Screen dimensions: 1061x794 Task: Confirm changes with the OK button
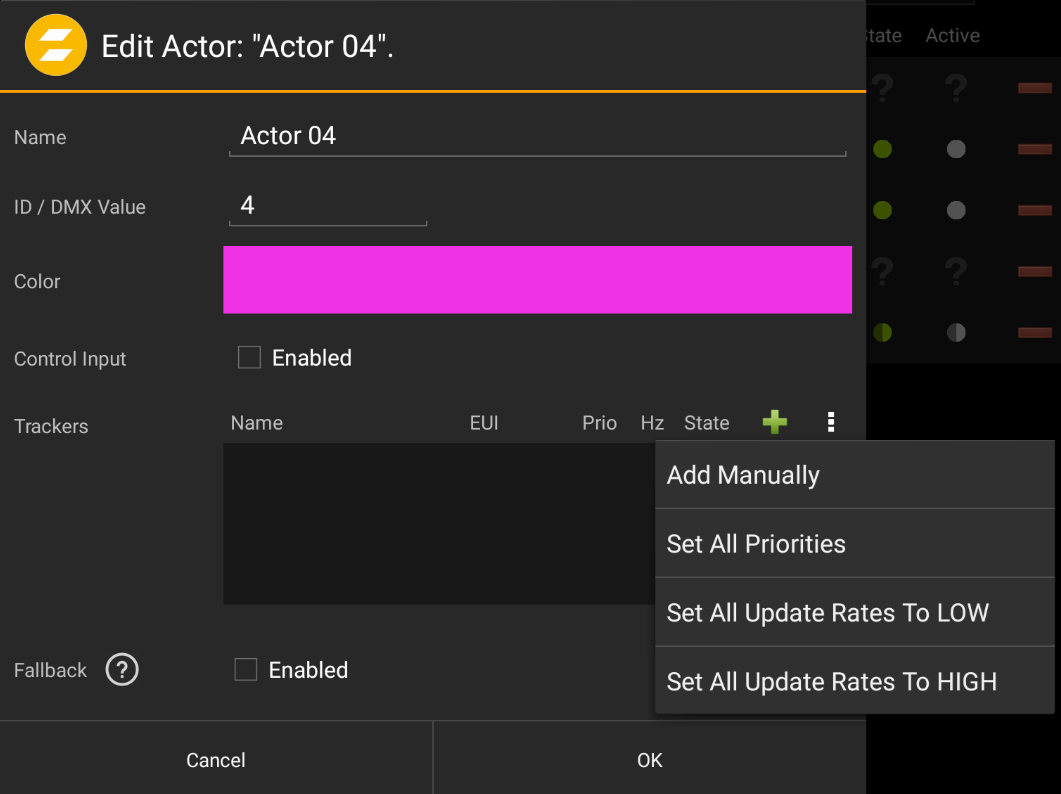click(x=649, y=760)
